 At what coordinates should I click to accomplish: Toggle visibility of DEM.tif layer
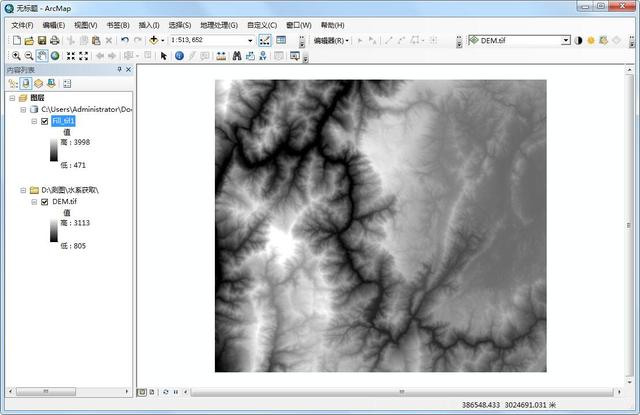[45, 201]
